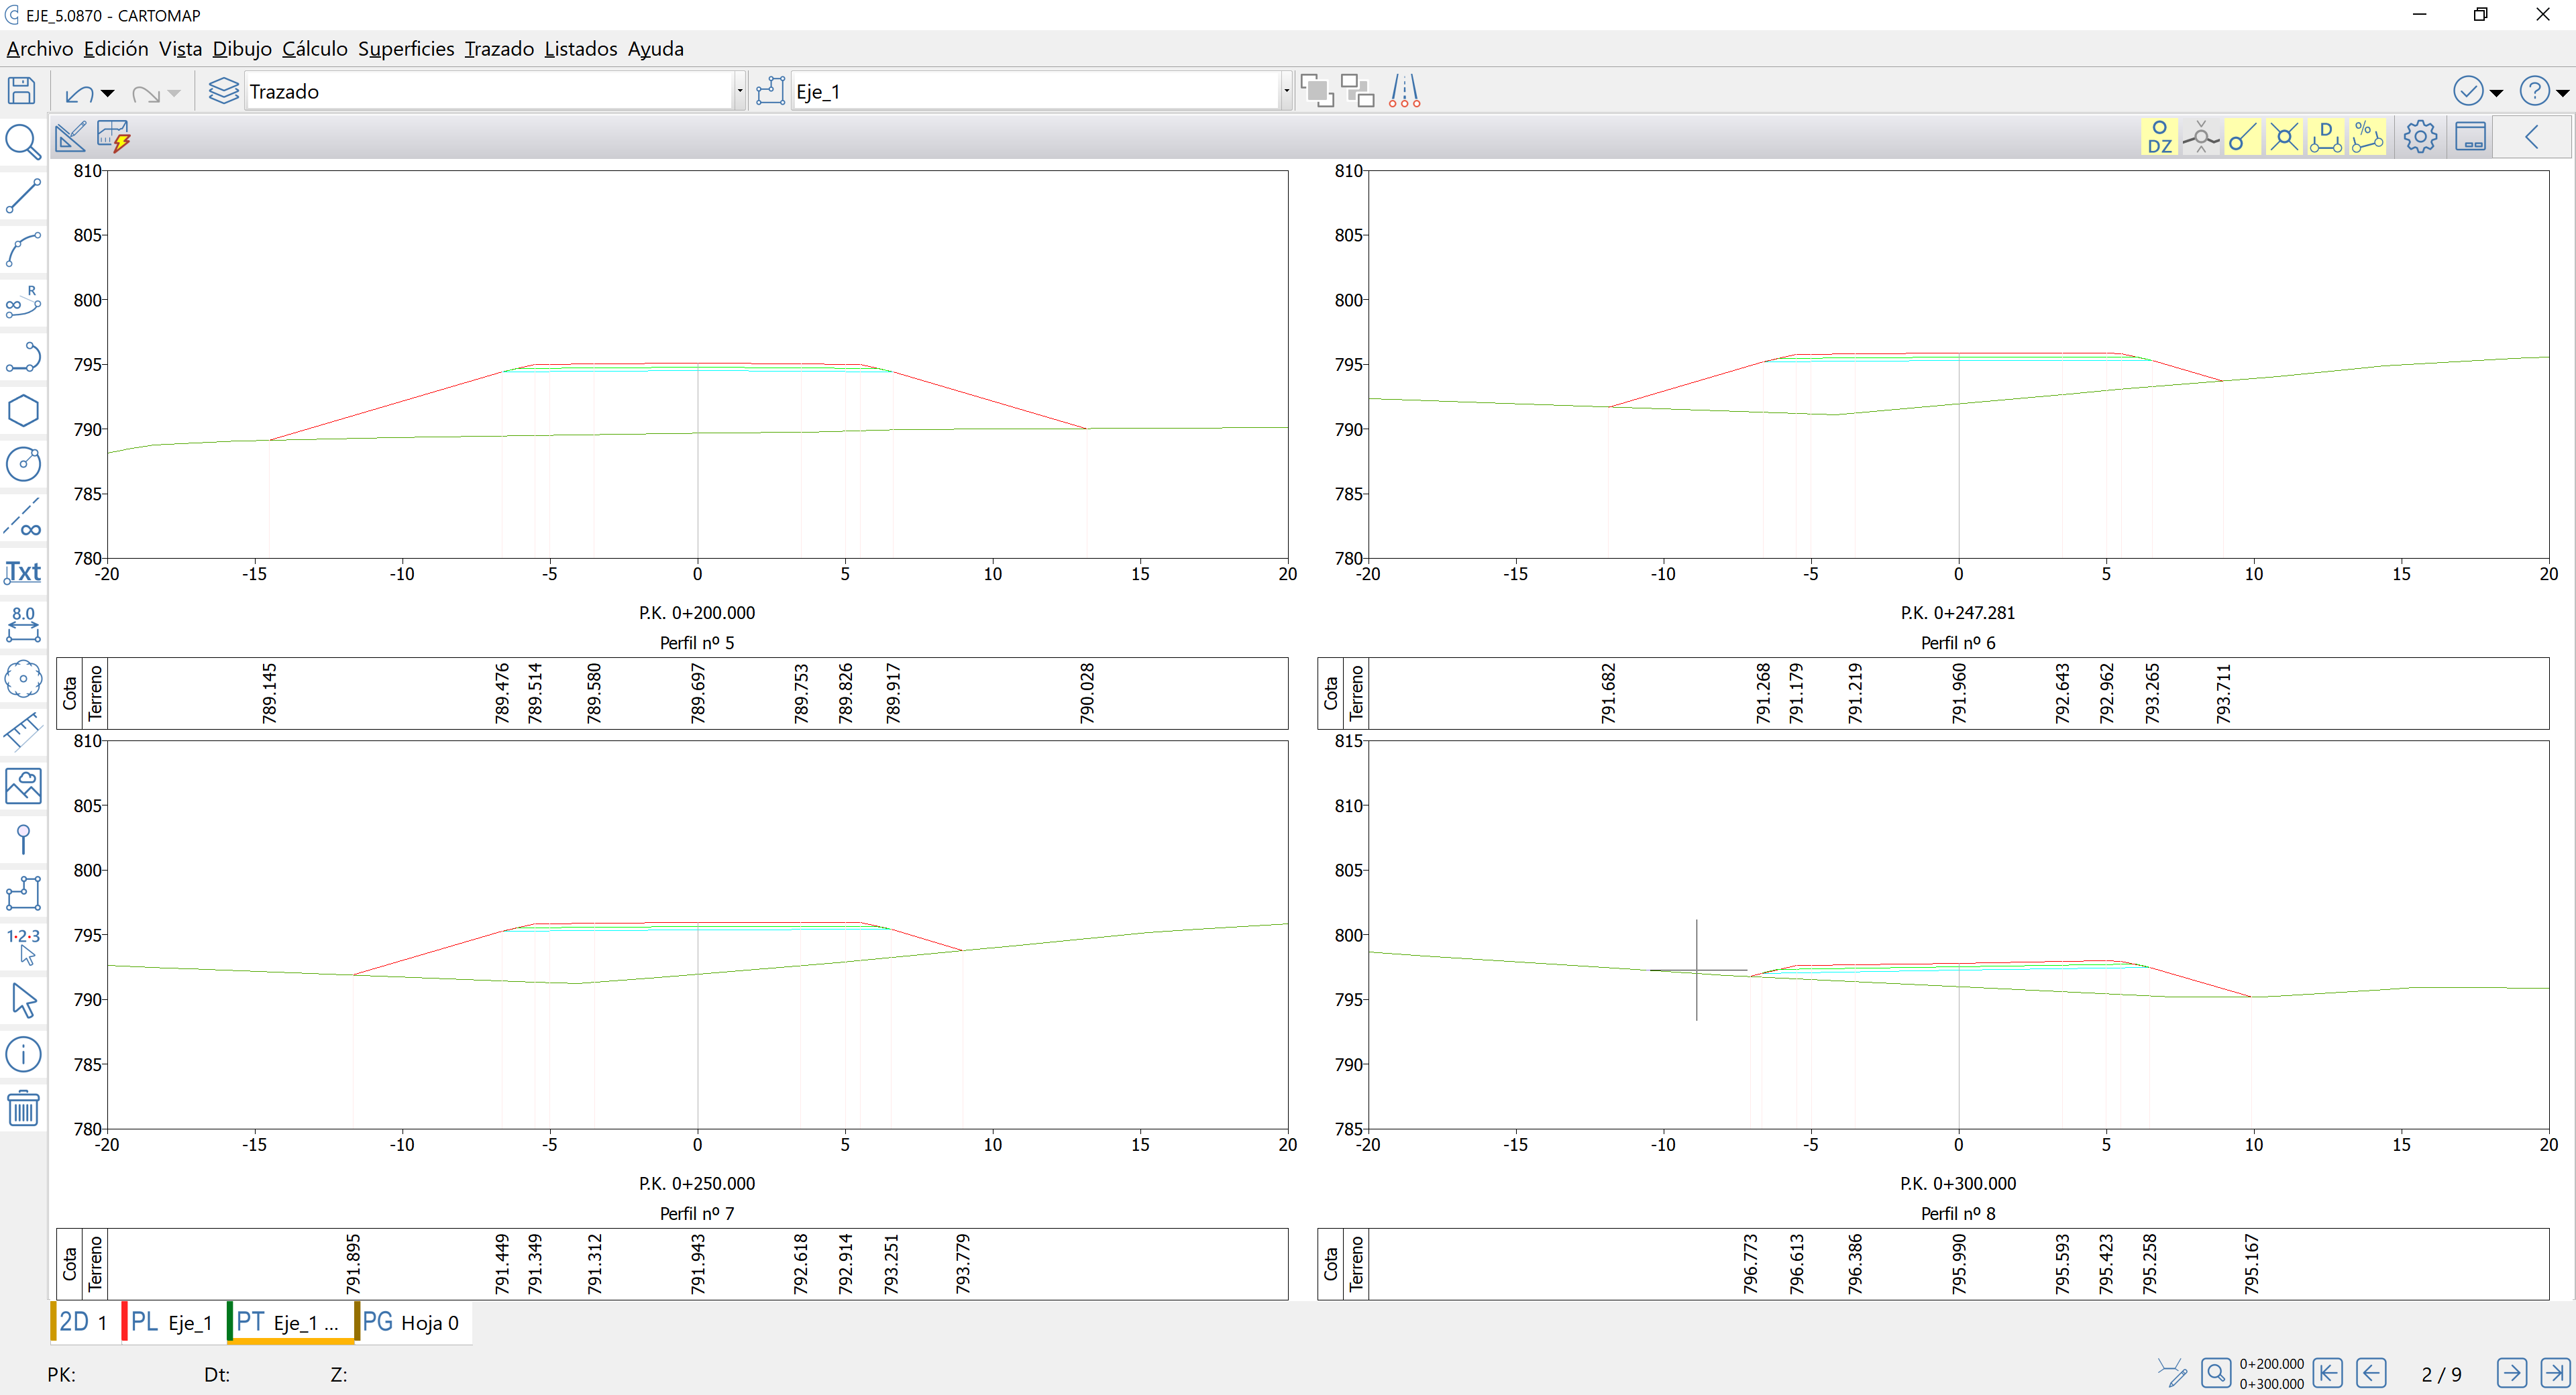This screenshot has width=2576, height=1395.
Task: Go to next profile page
Action: point(2511,1373)
